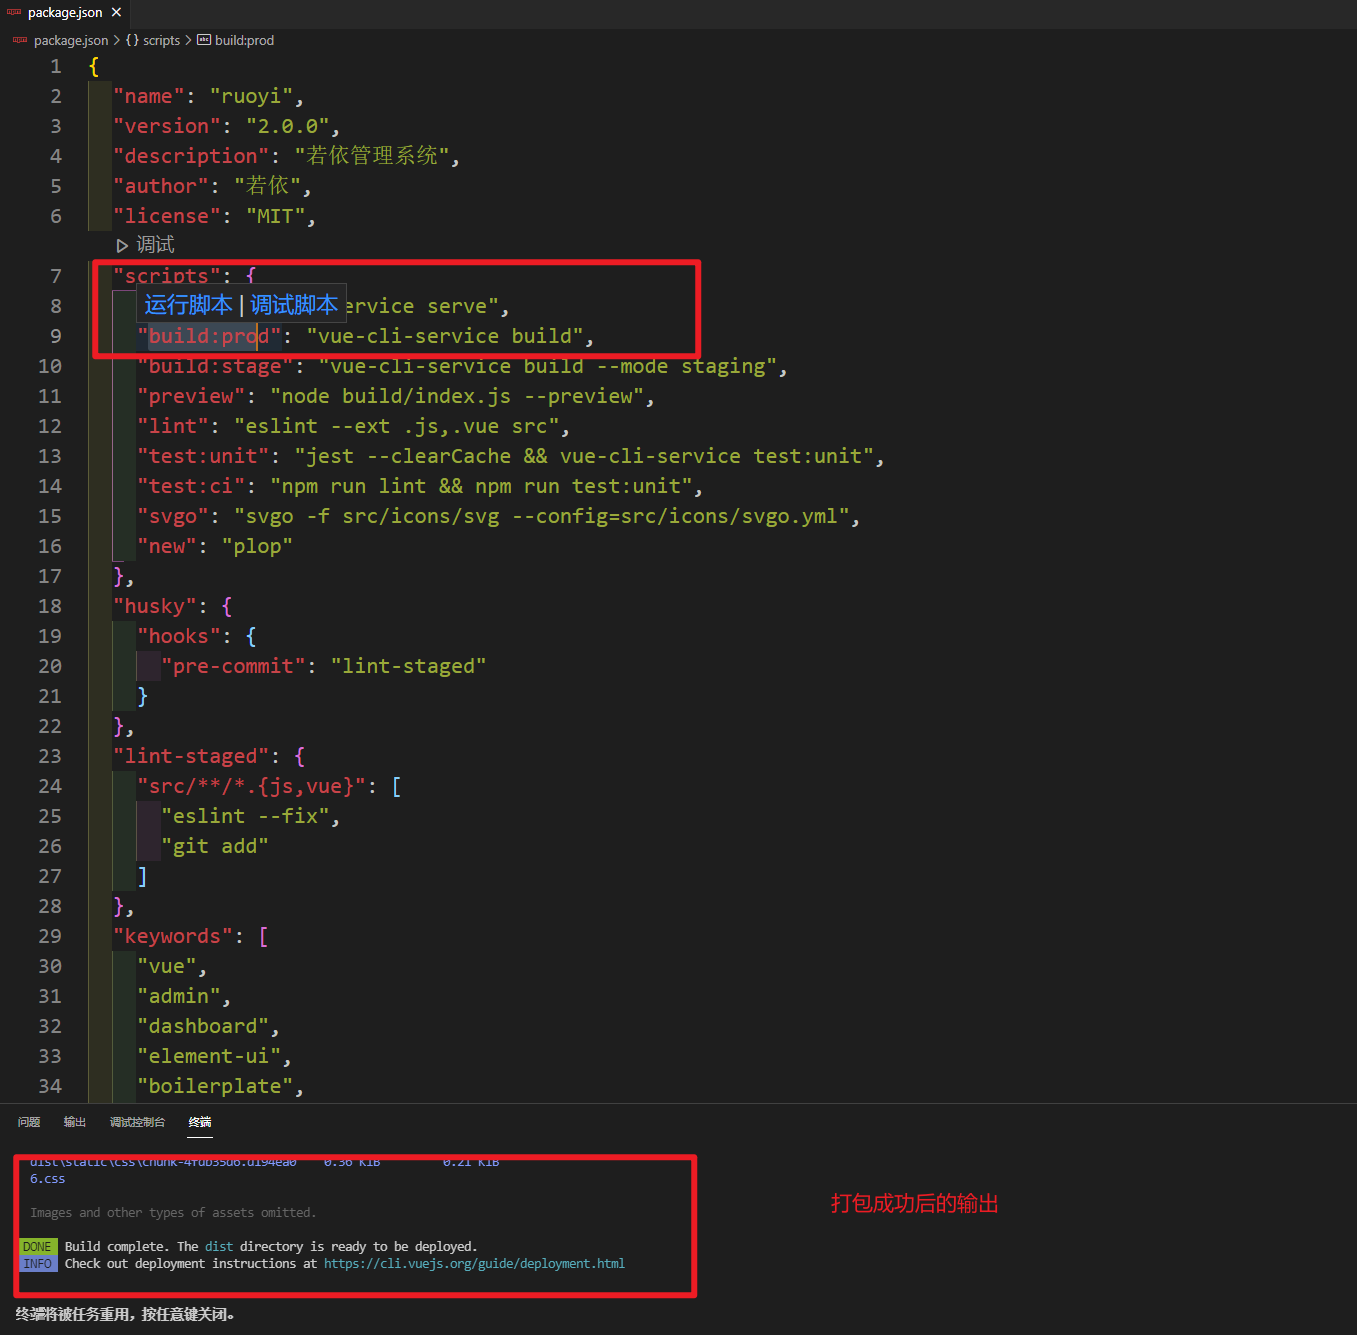
Task: Click the "boilerplate" keyword entry
Action: (x=215, y=1086)
